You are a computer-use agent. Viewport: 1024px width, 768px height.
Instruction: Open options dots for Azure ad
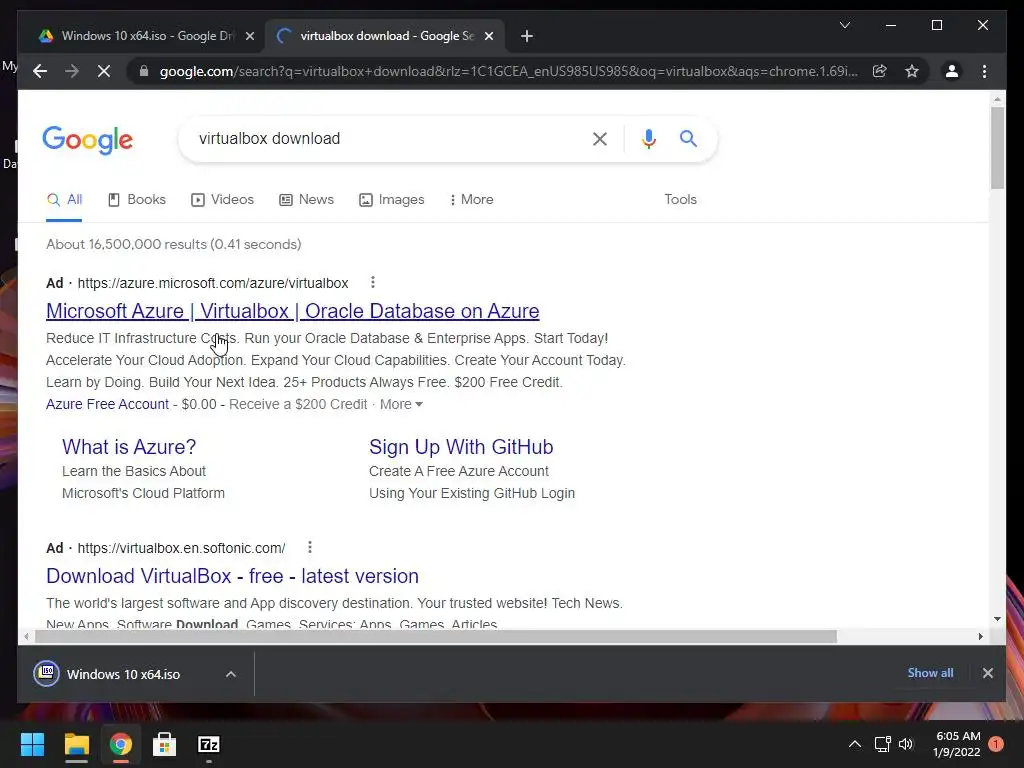click(x=373, y=282)
